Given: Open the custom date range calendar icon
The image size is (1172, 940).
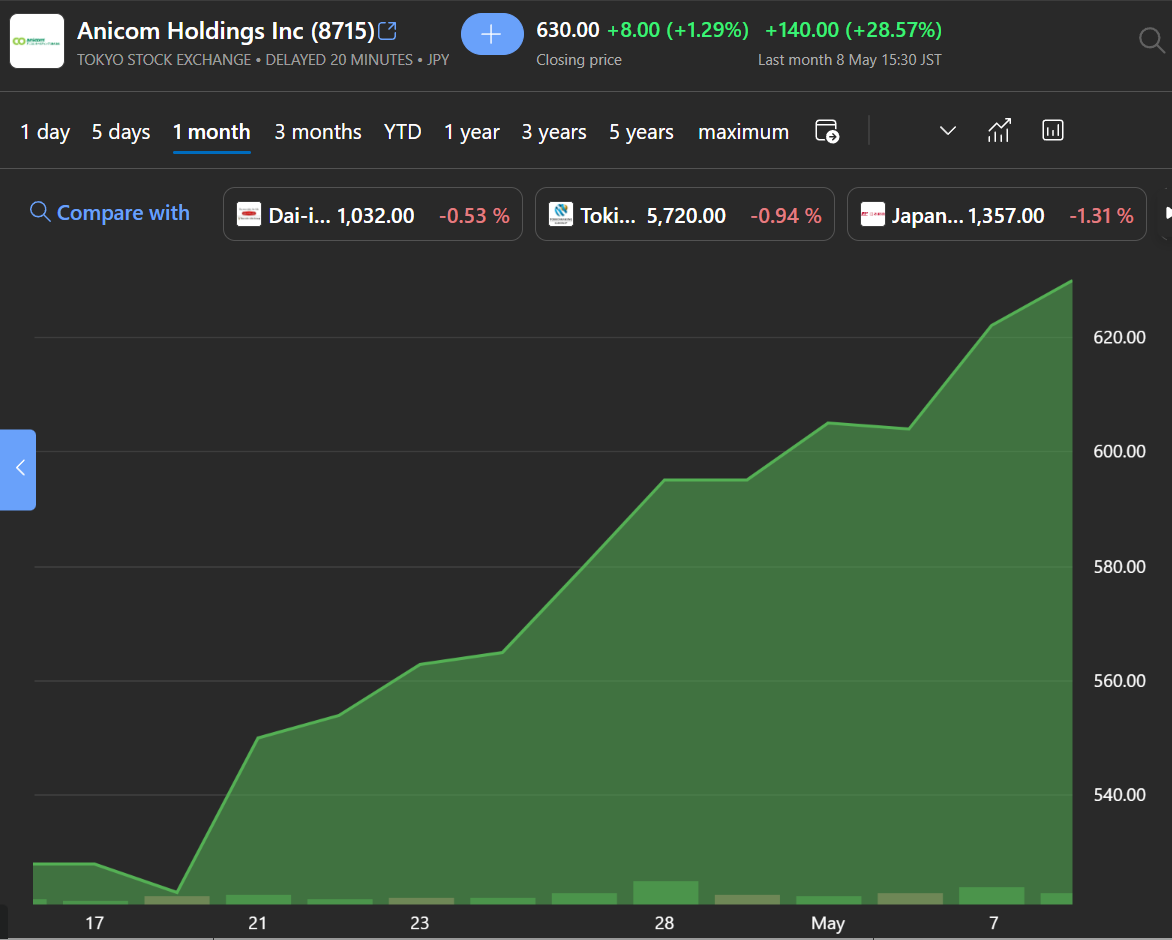Looking at the screenshot, I should [827, 132].
